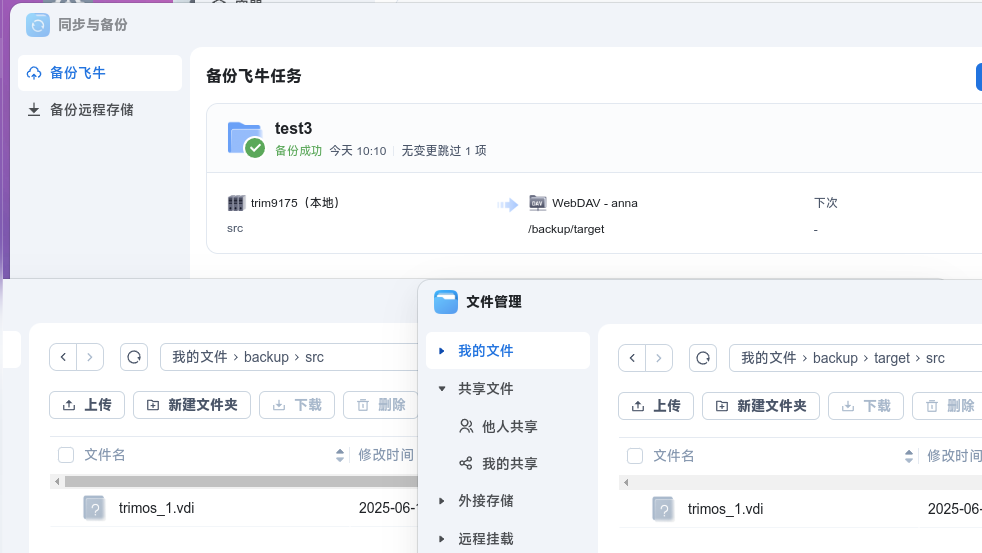Click the trim9175 local NAS device icon
This screenshot has width=982, height=553.
point(235,203)
